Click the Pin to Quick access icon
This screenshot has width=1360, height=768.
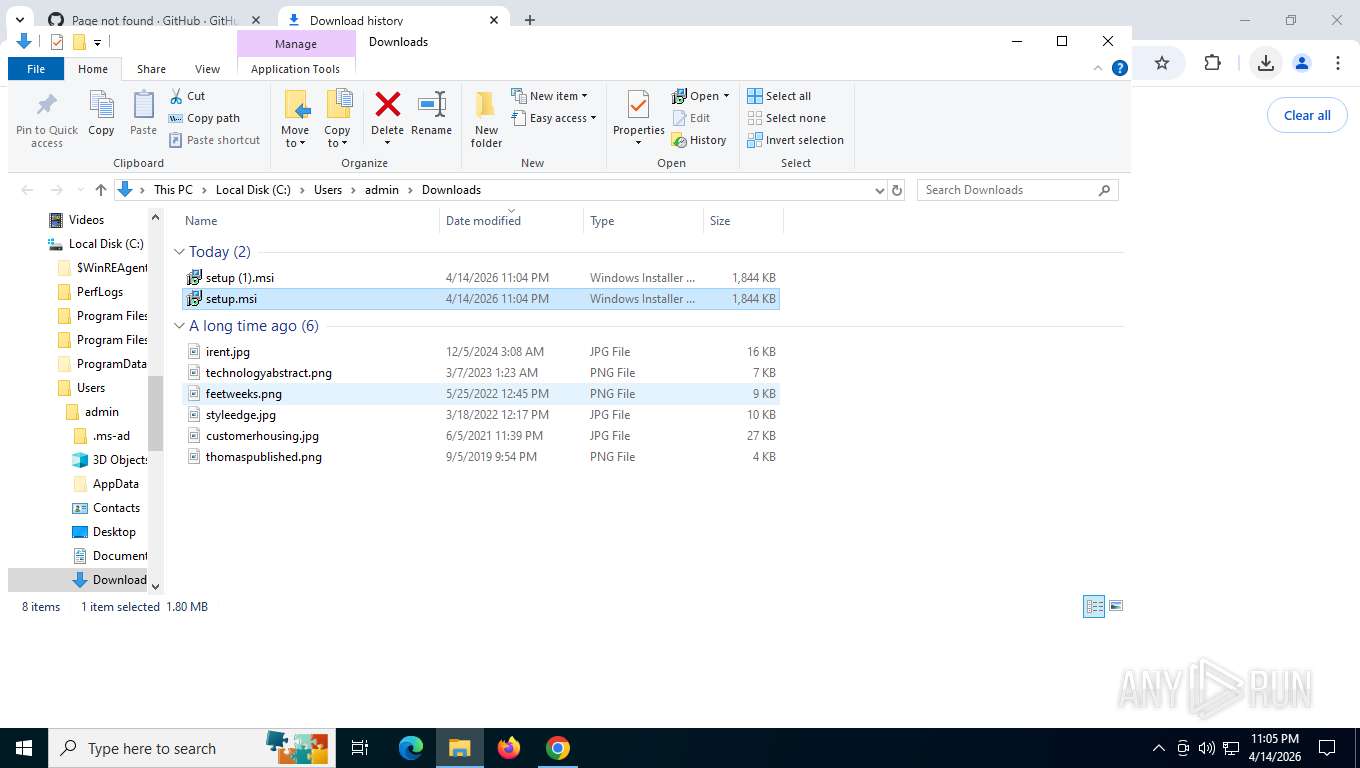pos(47,105)
